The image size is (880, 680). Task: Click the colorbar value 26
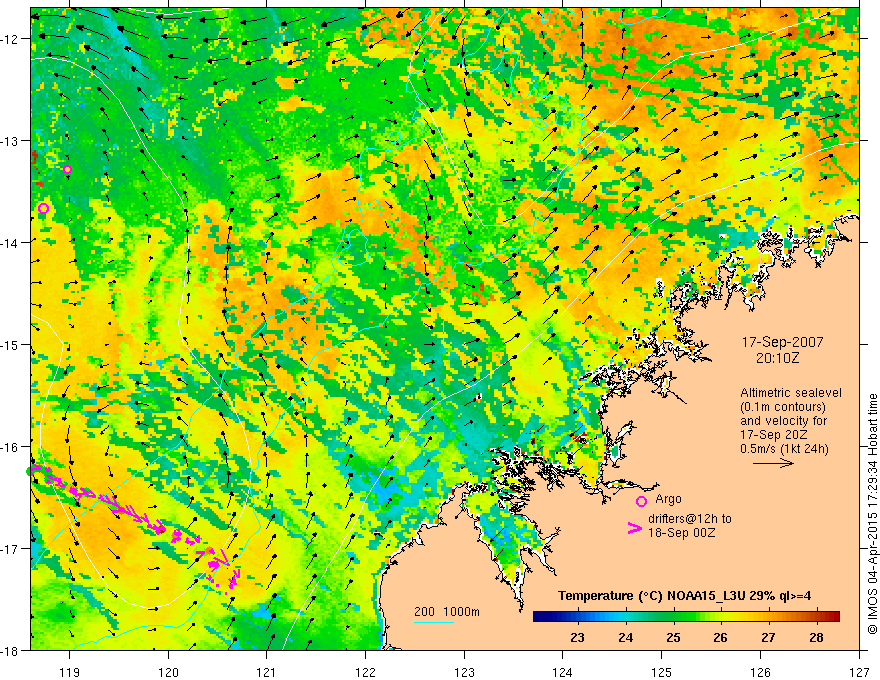(x=720, y=637)
